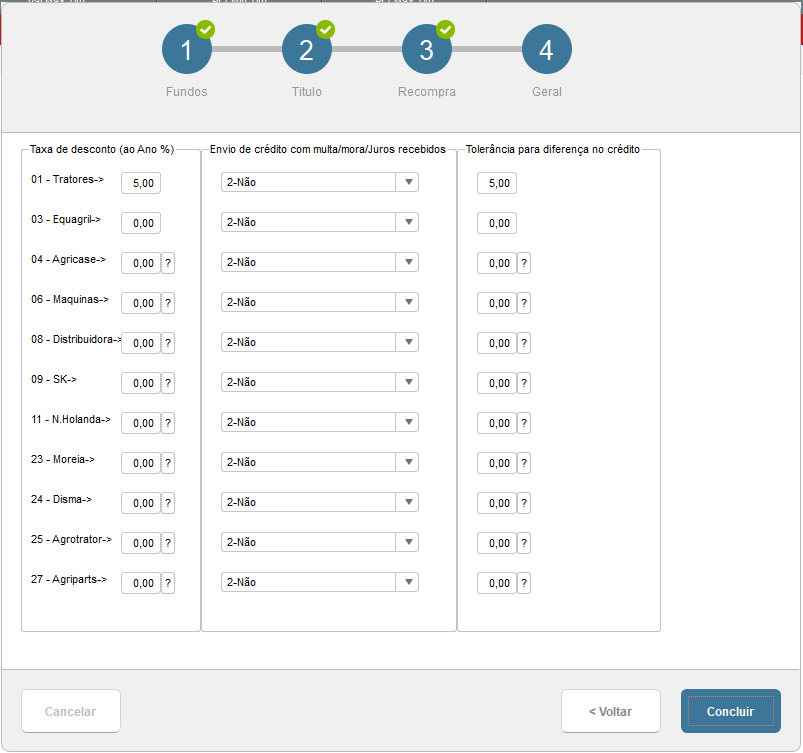The height and width of the screenshot is (753, 803).
Task: Go to step 2 Titulo
Action: [x=307, y=49]
